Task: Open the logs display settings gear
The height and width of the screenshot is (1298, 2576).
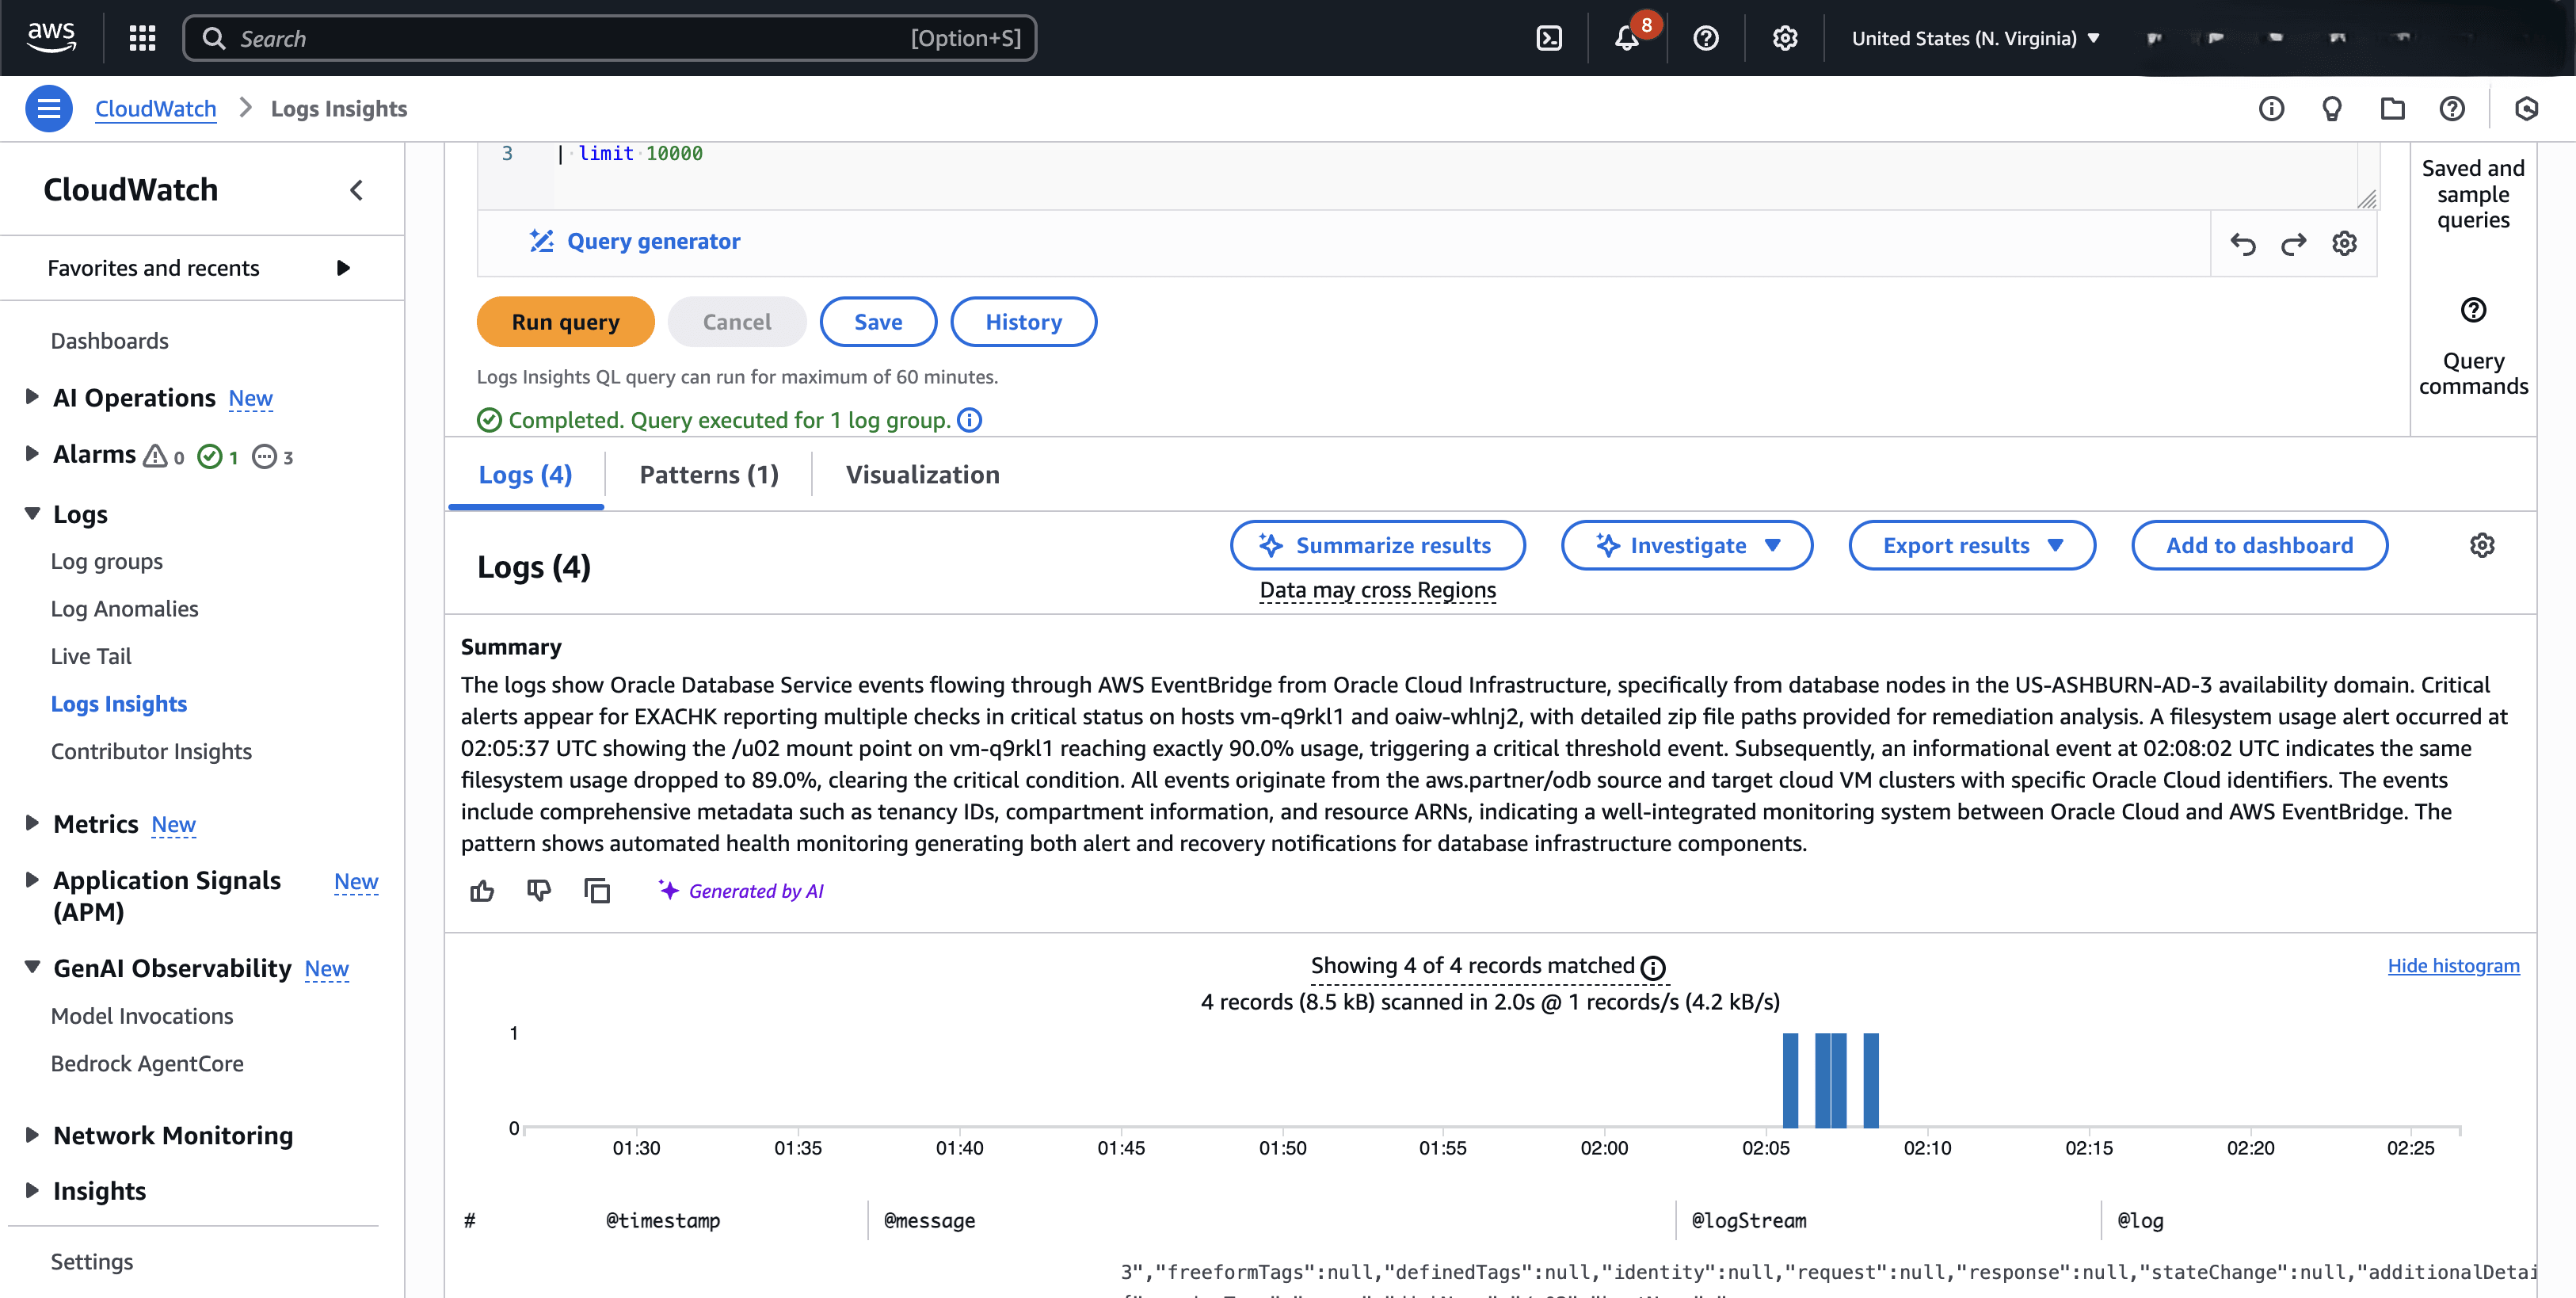Action: click(x=2483, y=545)
